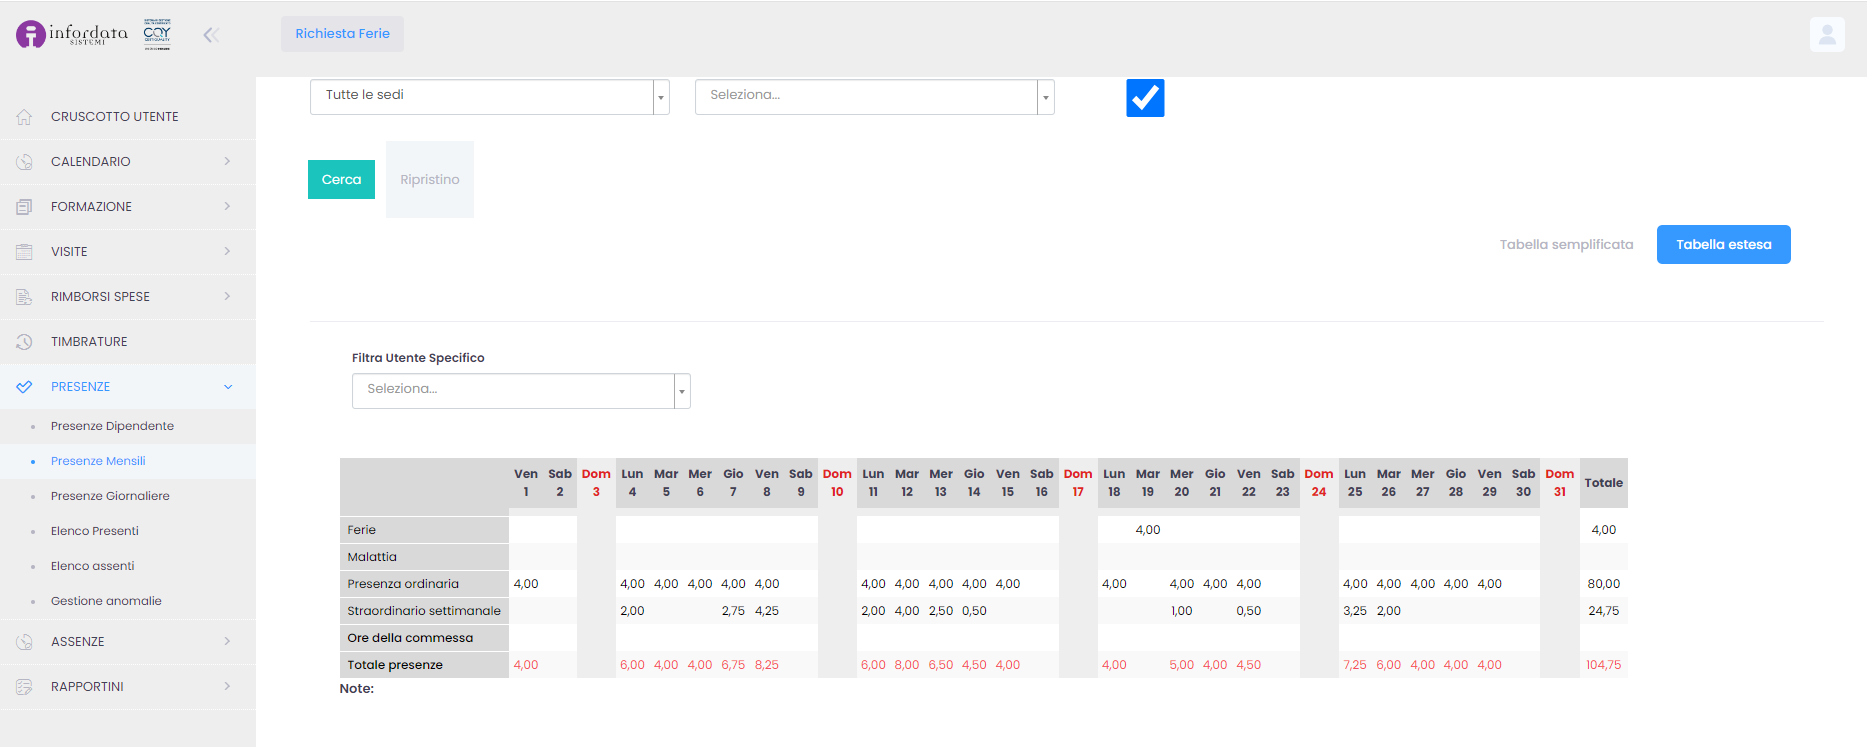Click the Totale presenze total 104,75
This screenshot has width=1867, height=747.
pos(1603,665)
